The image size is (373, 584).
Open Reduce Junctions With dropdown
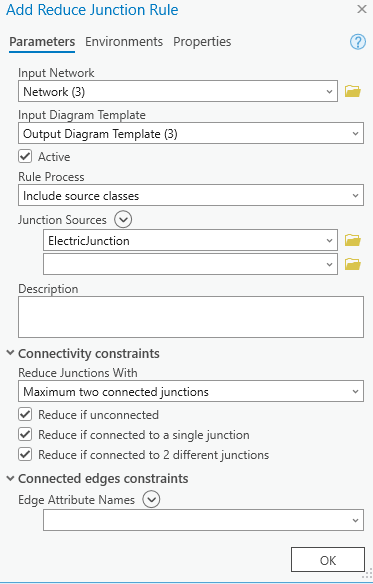pyautogui.click(x=191, y=391)
